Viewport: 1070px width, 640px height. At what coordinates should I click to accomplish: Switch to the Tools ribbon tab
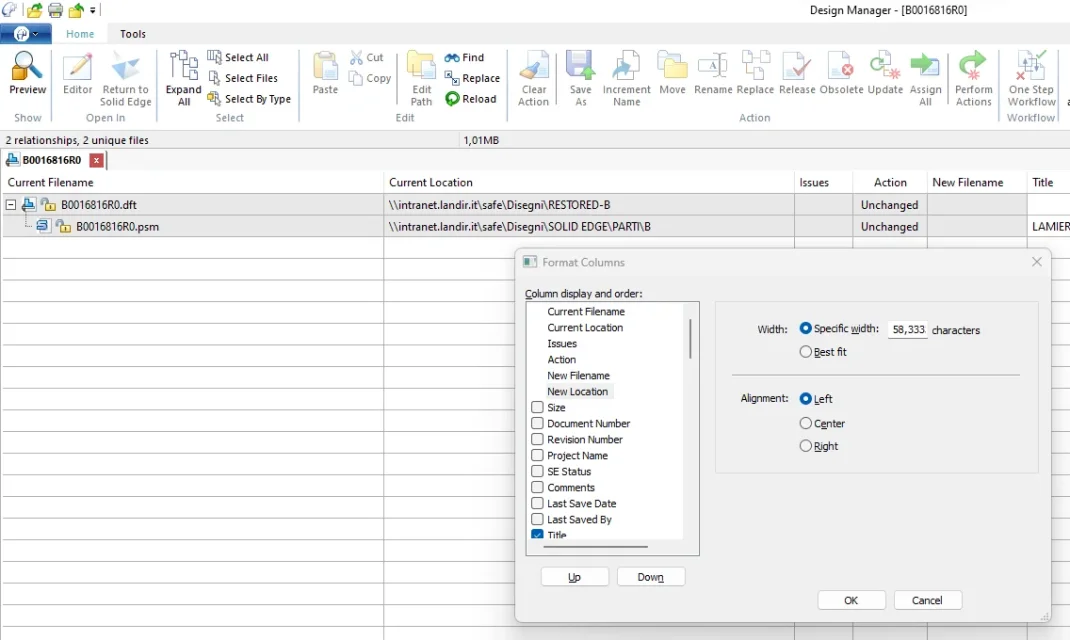click(x=133, y=34)
